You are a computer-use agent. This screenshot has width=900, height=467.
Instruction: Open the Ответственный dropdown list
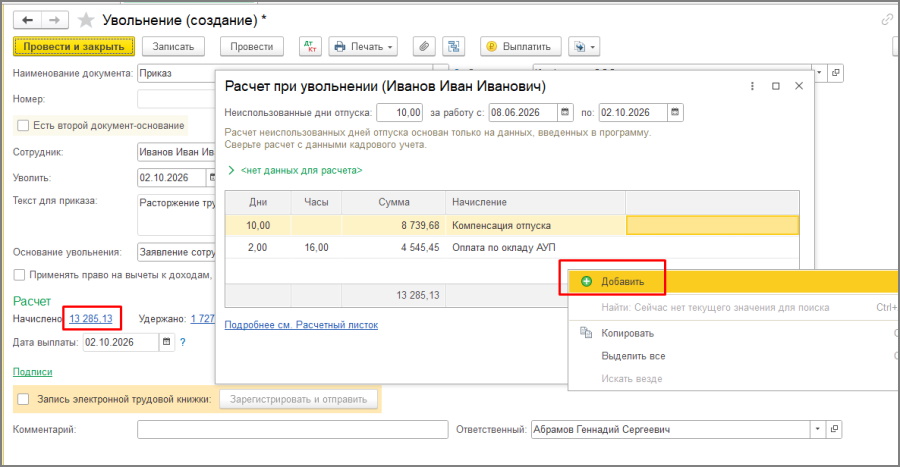[x=817, y=429]
